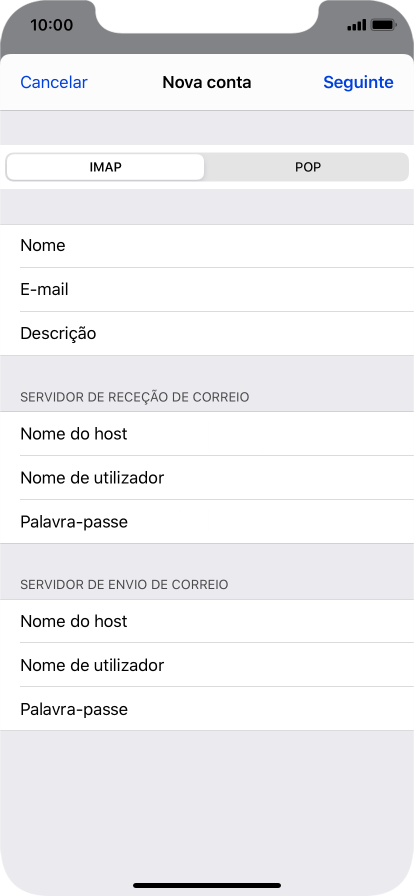Focus the Nome input field
This screenshot has width=414, height=896.
207,246
